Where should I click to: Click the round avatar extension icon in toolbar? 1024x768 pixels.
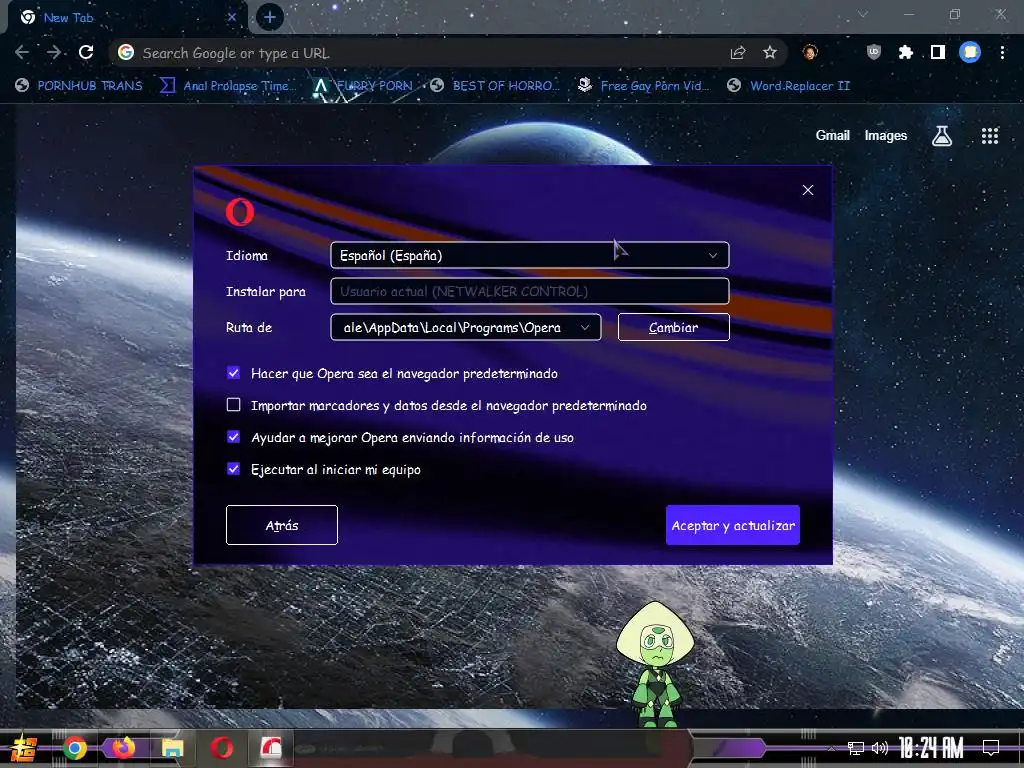coord(810,52)
